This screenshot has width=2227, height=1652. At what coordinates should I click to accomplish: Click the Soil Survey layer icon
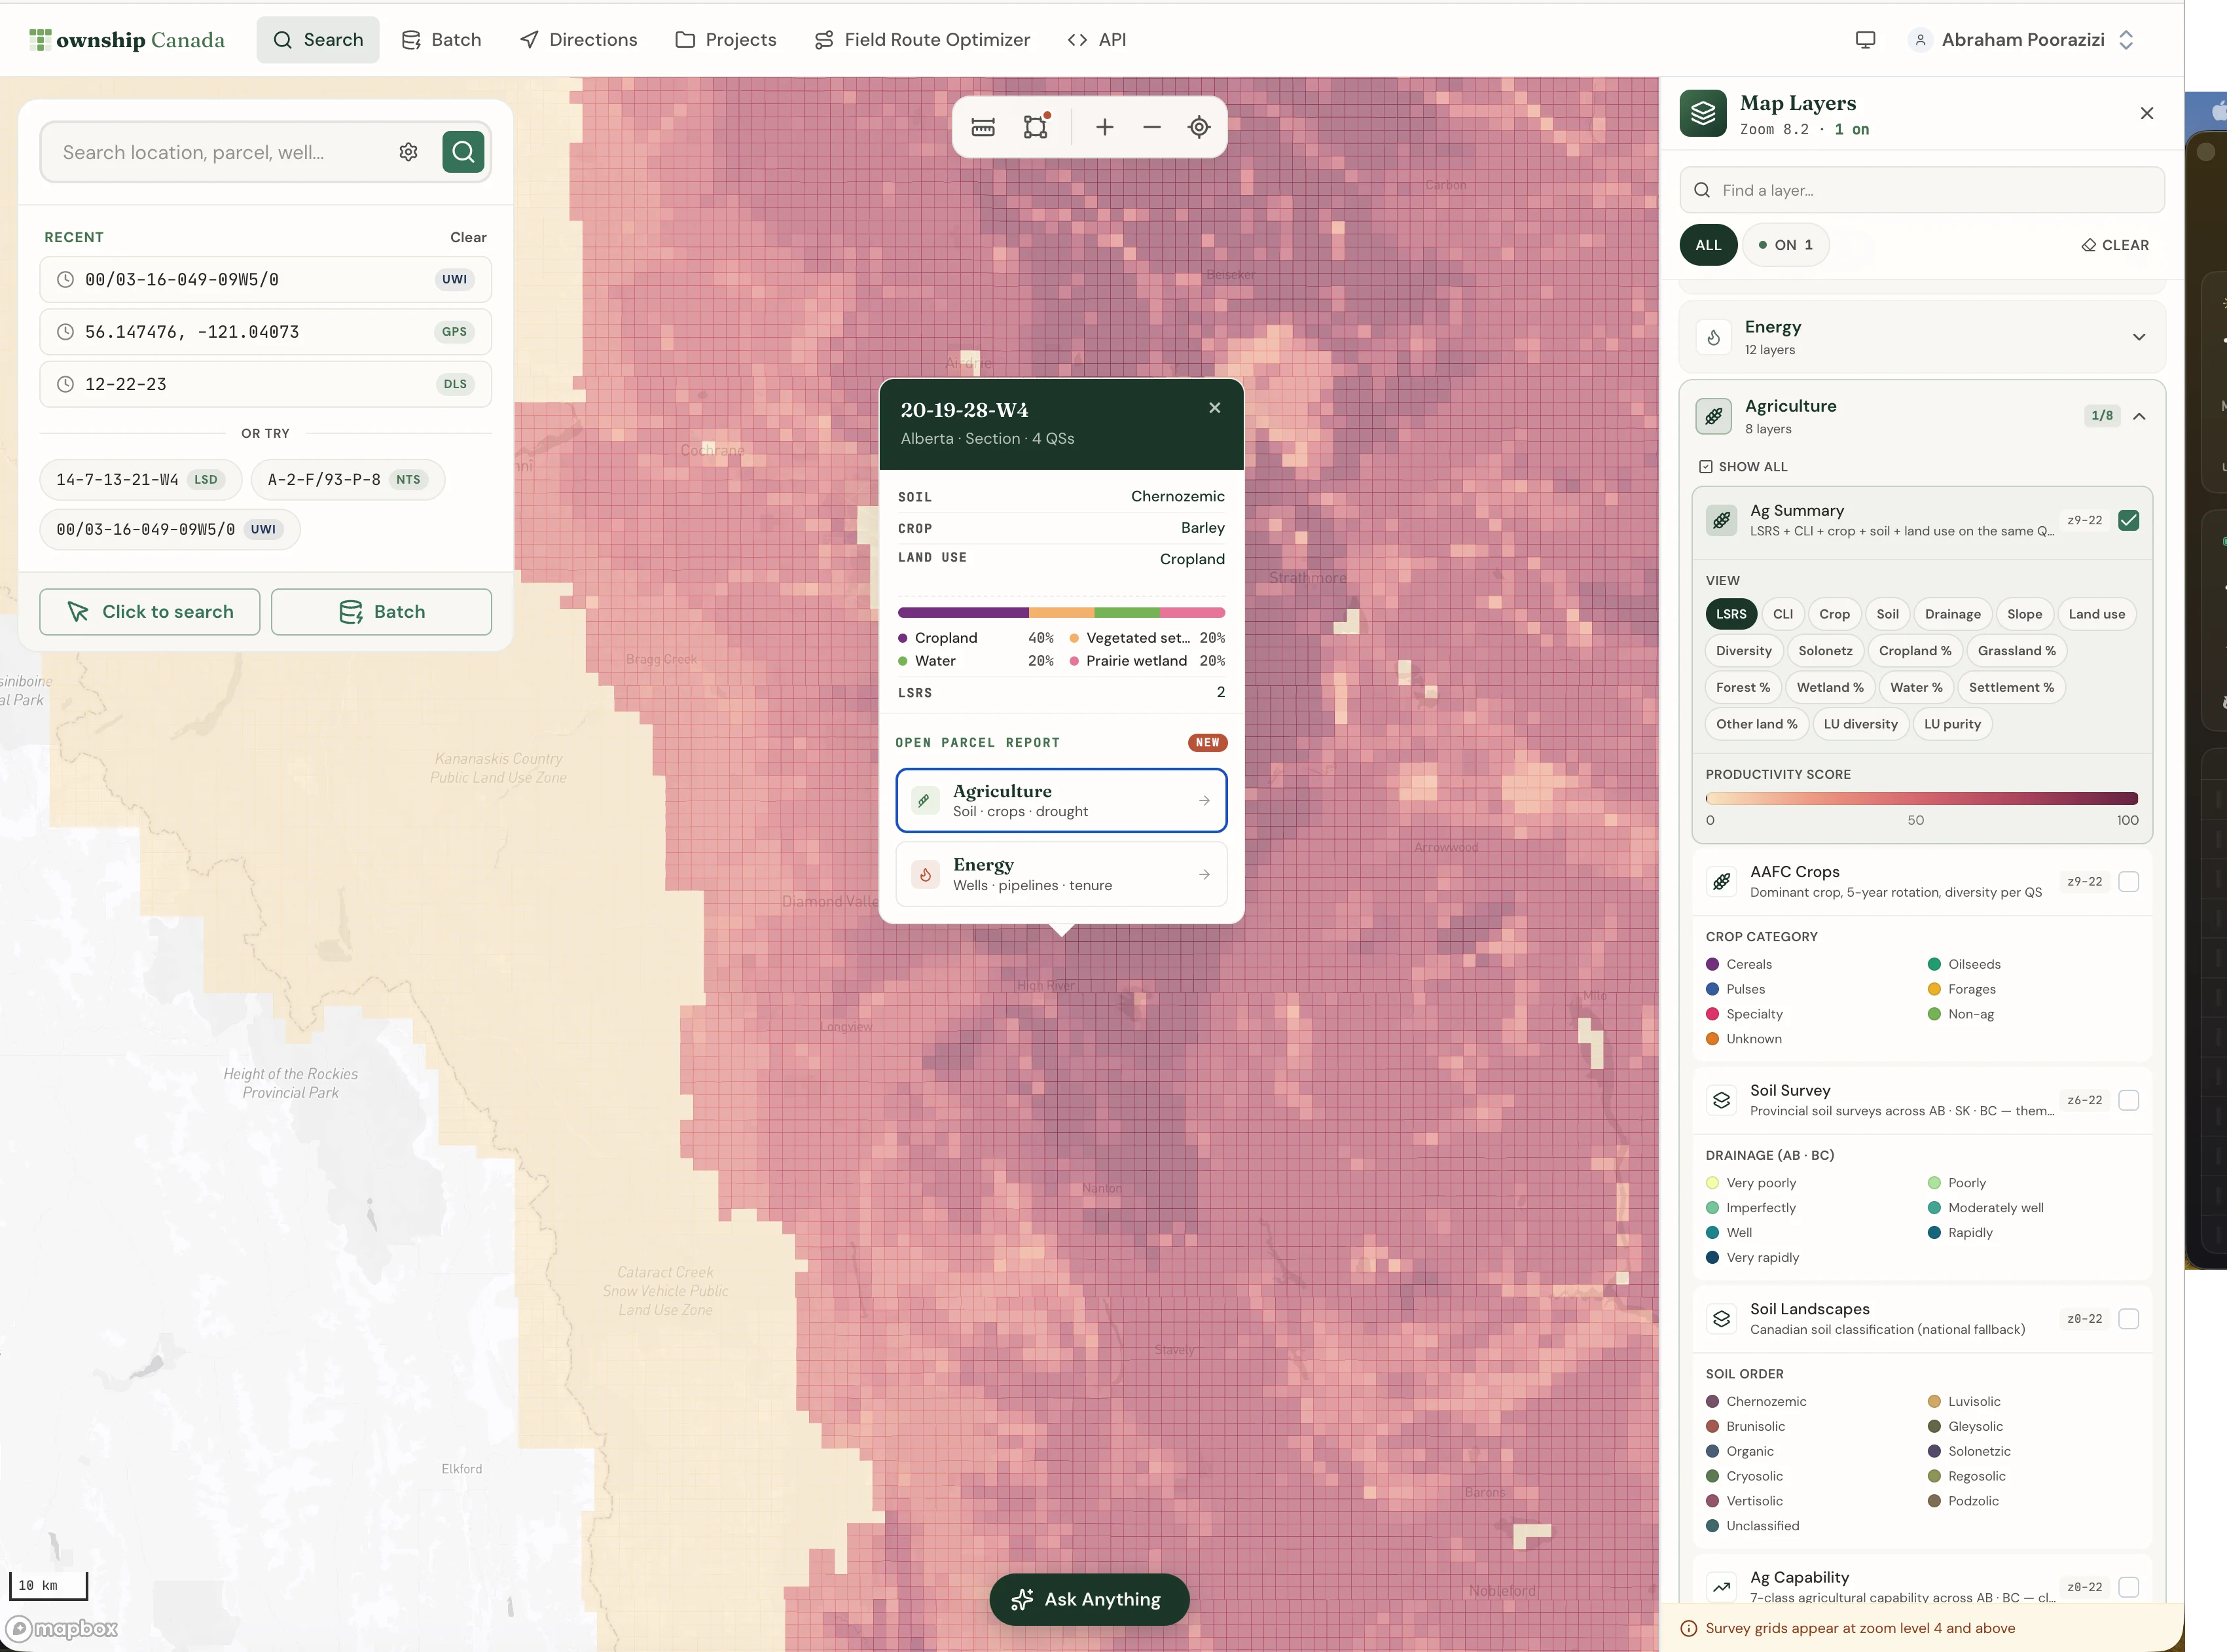(1721, 1100)
